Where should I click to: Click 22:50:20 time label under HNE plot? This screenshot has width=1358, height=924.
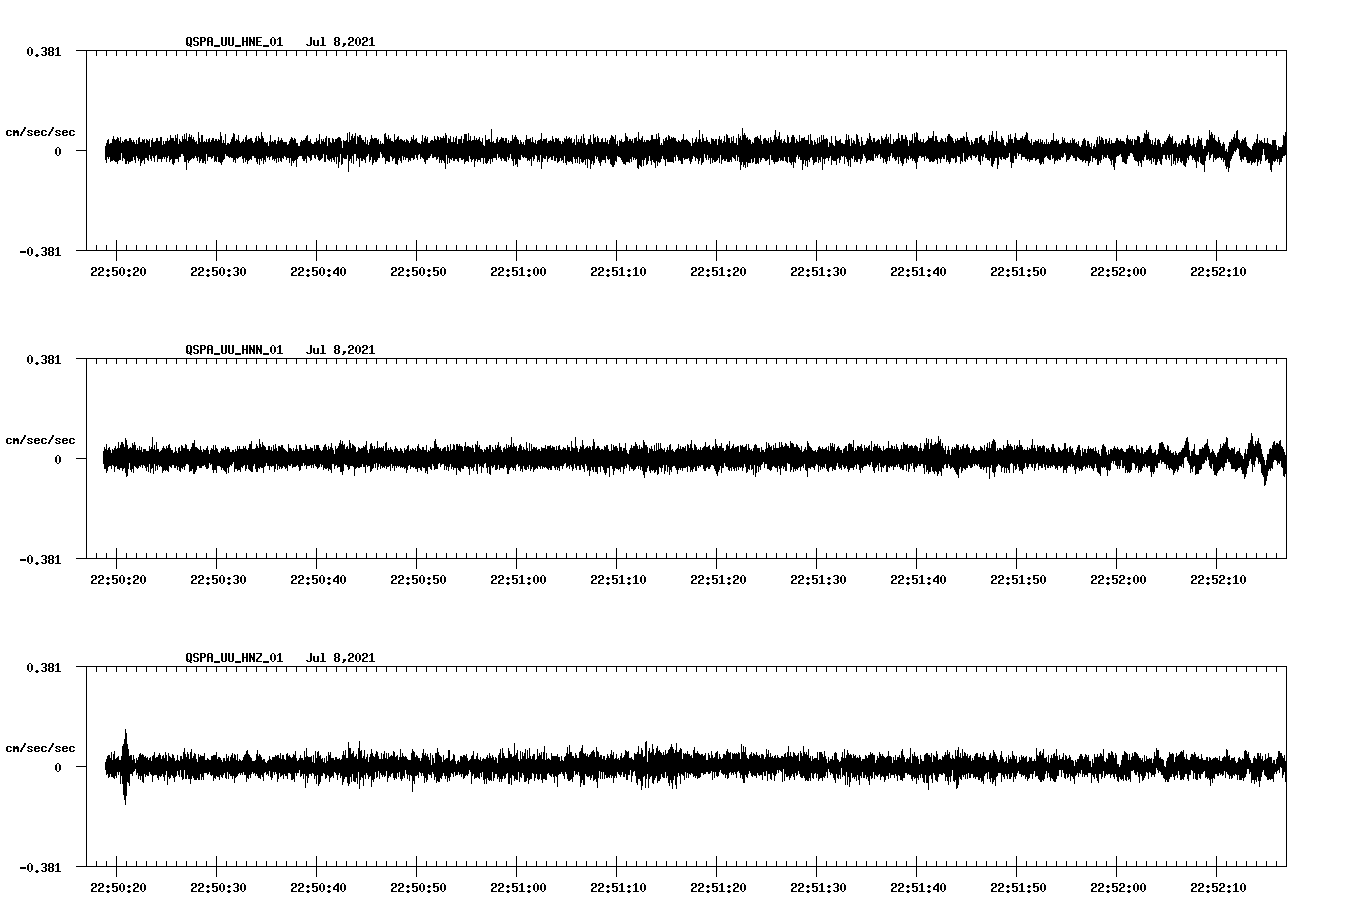click(x=118, y=272)
